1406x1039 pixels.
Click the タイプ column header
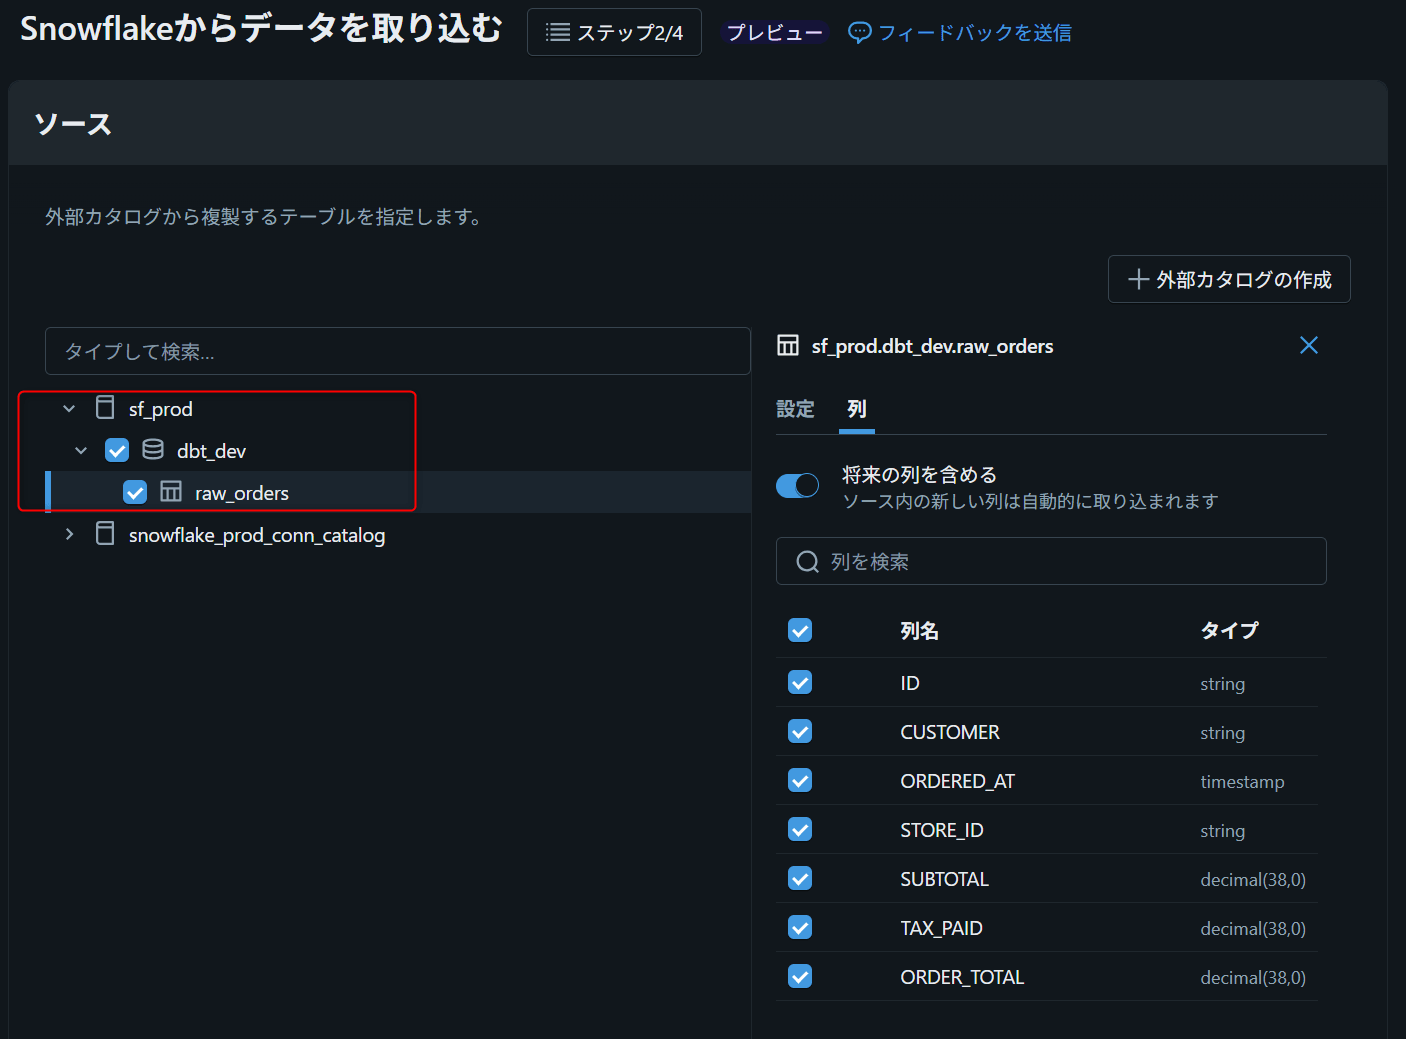(x=1230, y=631)
